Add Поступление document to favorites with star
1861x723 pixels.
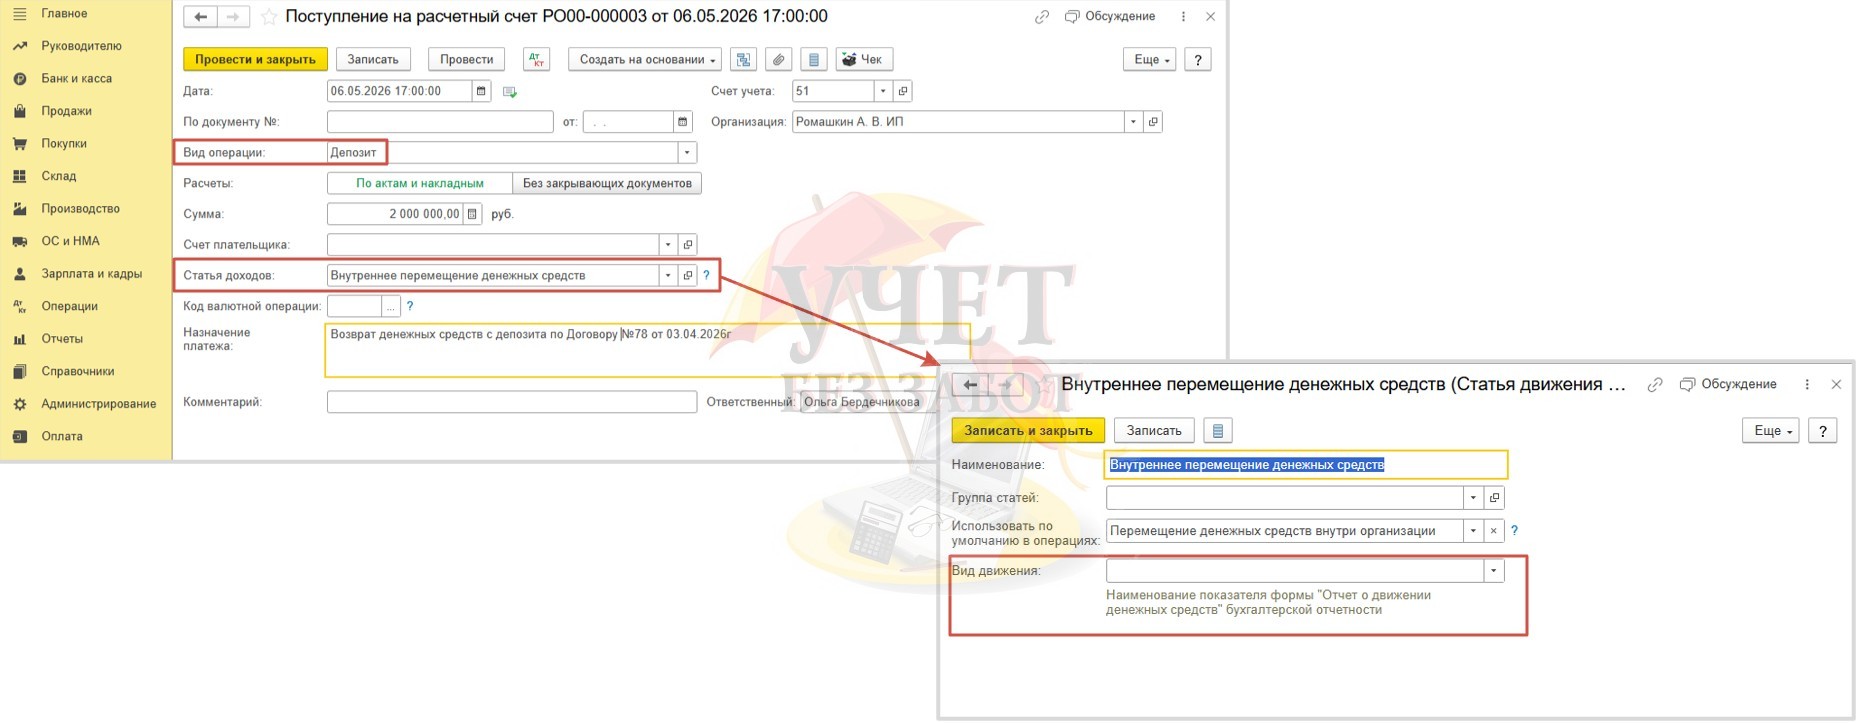(x=268, y=17)
